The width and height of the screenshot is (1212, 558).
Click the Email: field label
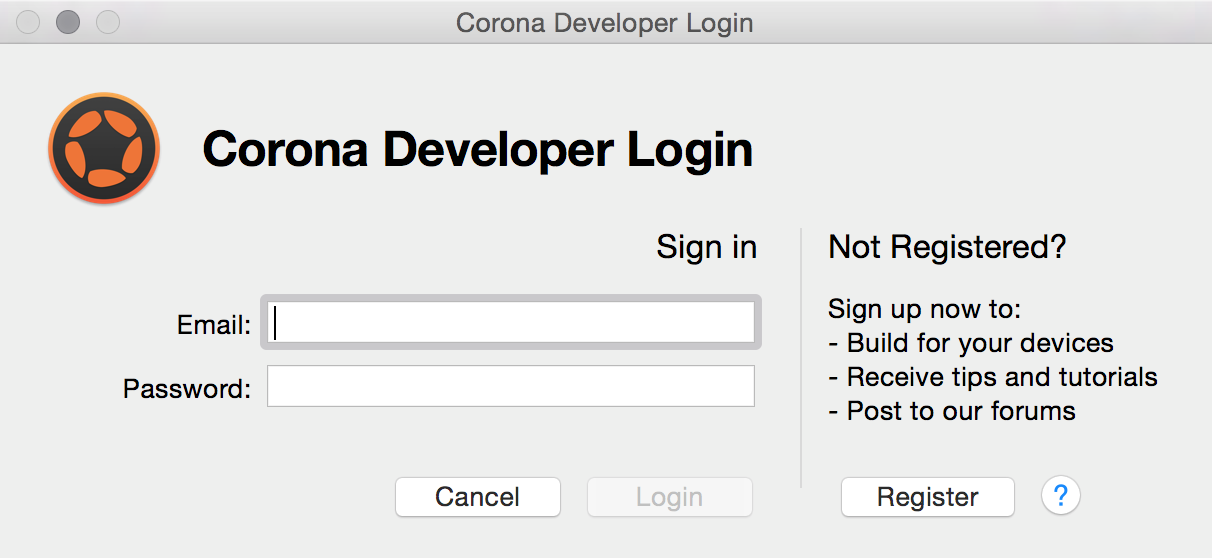[214, 325]
